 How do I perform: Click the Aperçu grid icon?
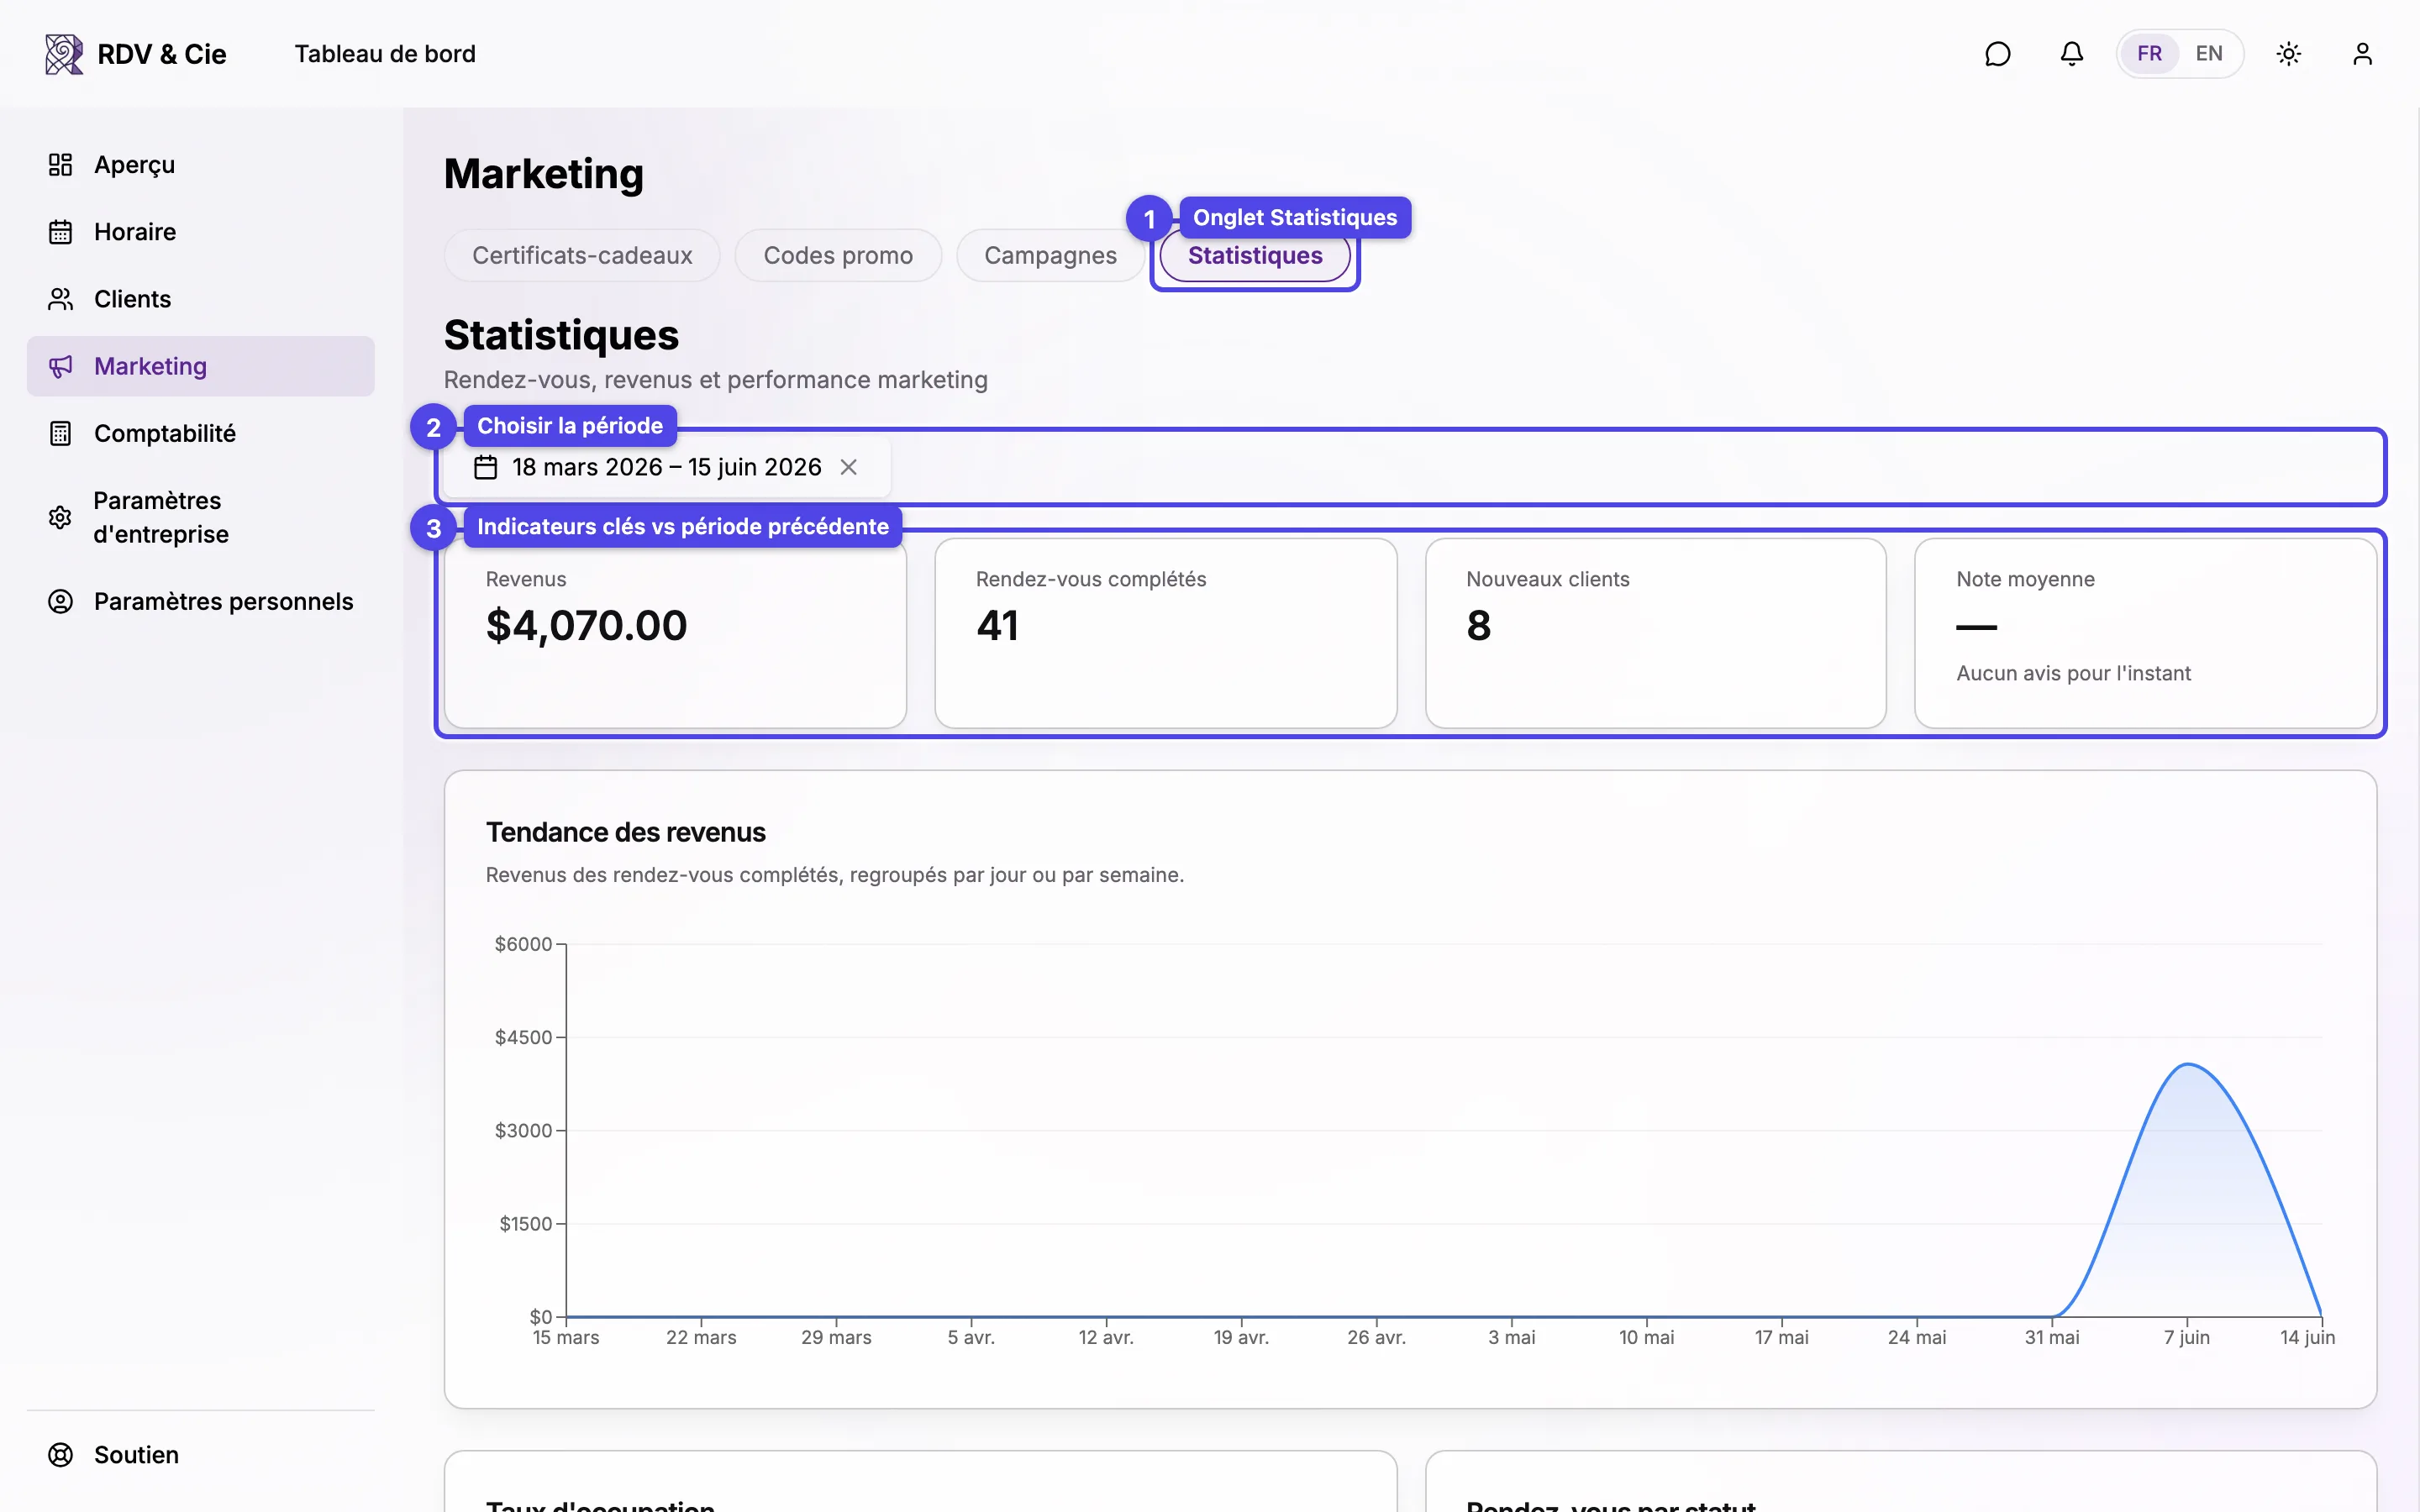(60, 165)
